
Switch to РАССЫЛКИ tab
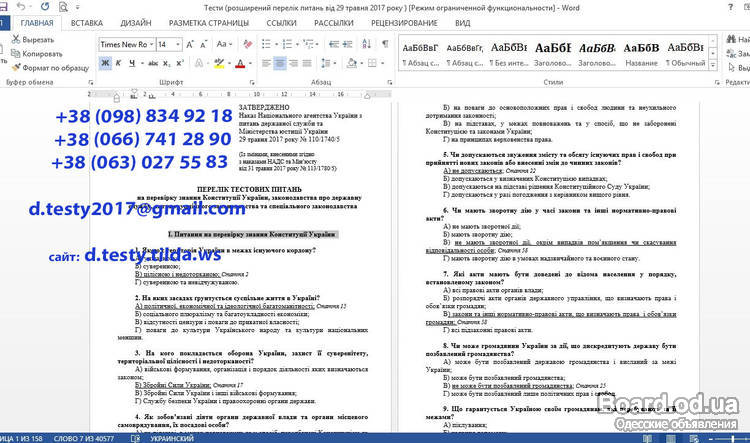333,23
